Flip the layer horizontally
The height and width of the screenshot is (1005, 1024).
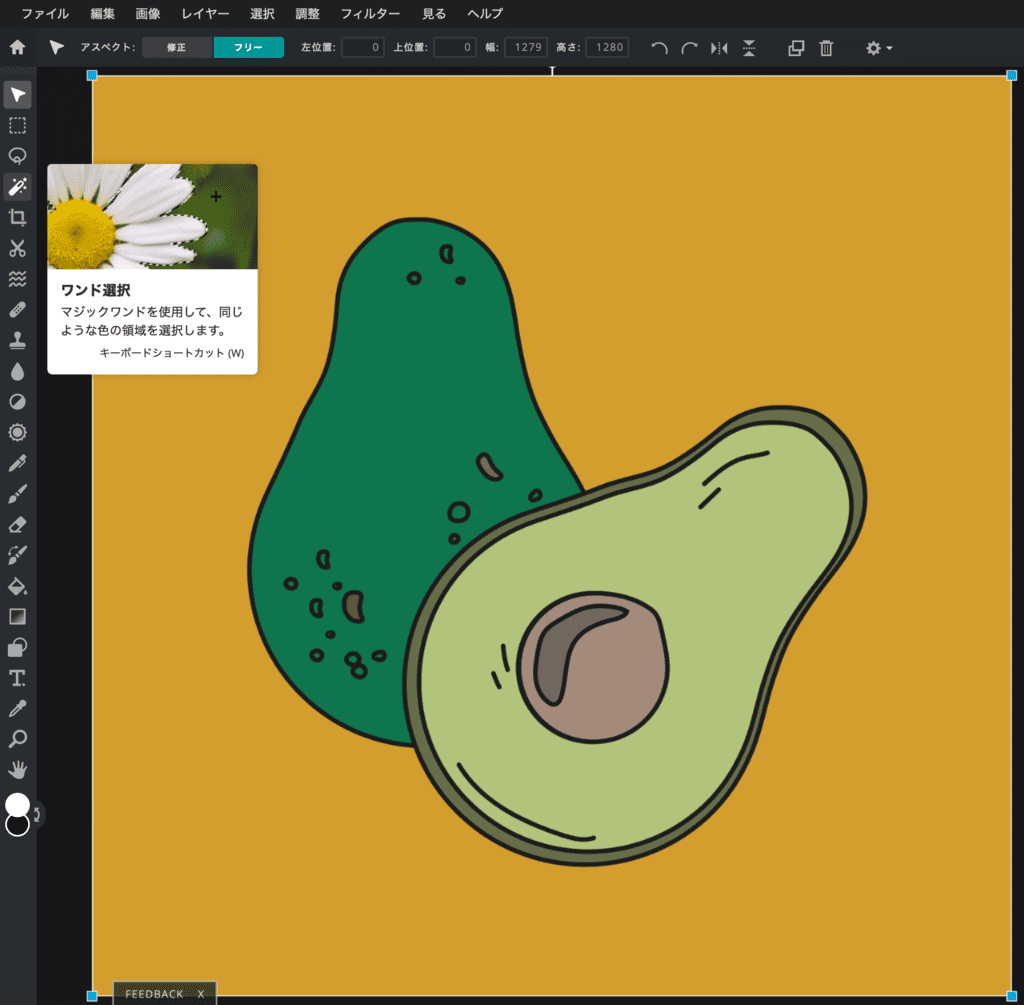pos(718,47)
